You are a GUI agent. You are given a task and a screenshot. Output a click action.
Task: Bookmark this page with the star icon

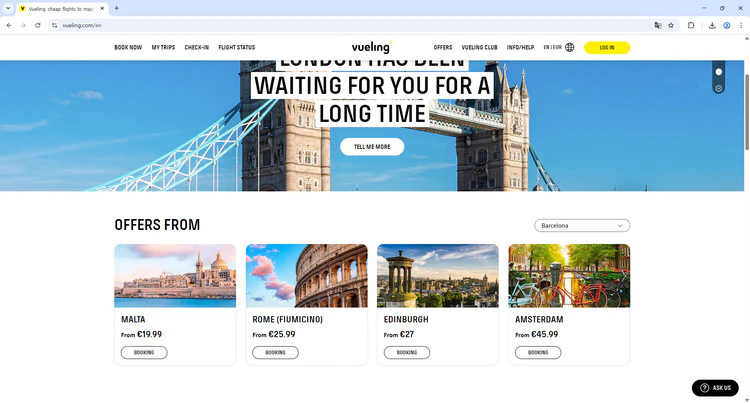point(671,25)
